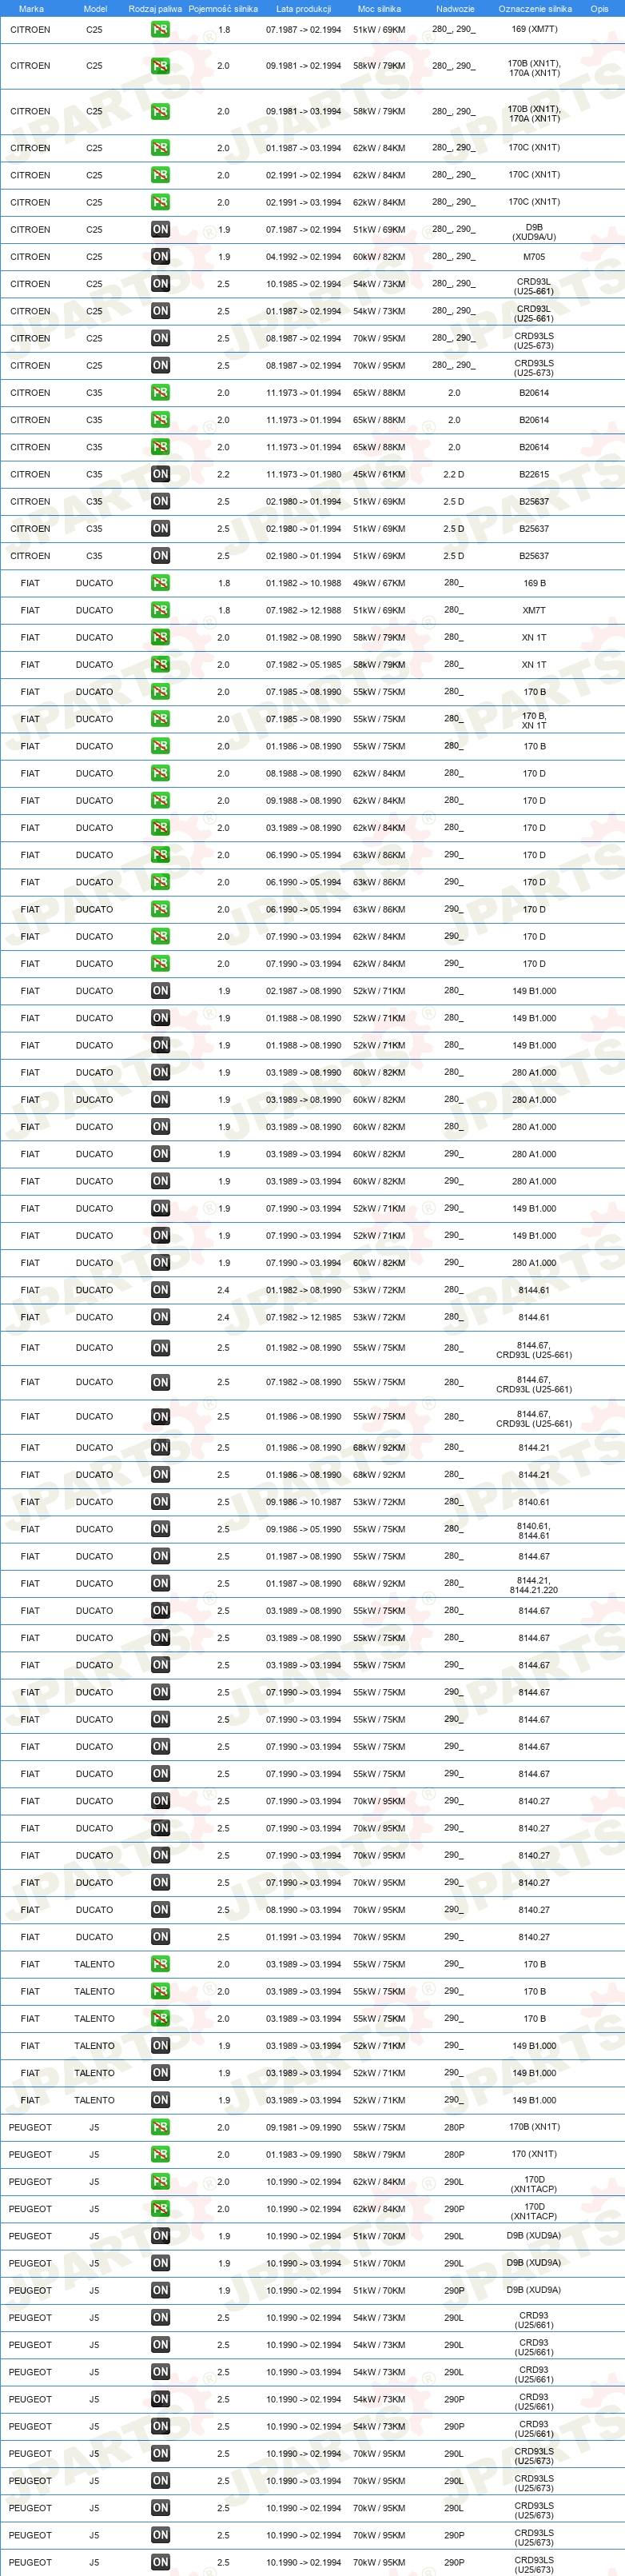Select engine code cell '170 (XN1T)'
This screenshot has width=625, height=2576.
(534, 2154)
